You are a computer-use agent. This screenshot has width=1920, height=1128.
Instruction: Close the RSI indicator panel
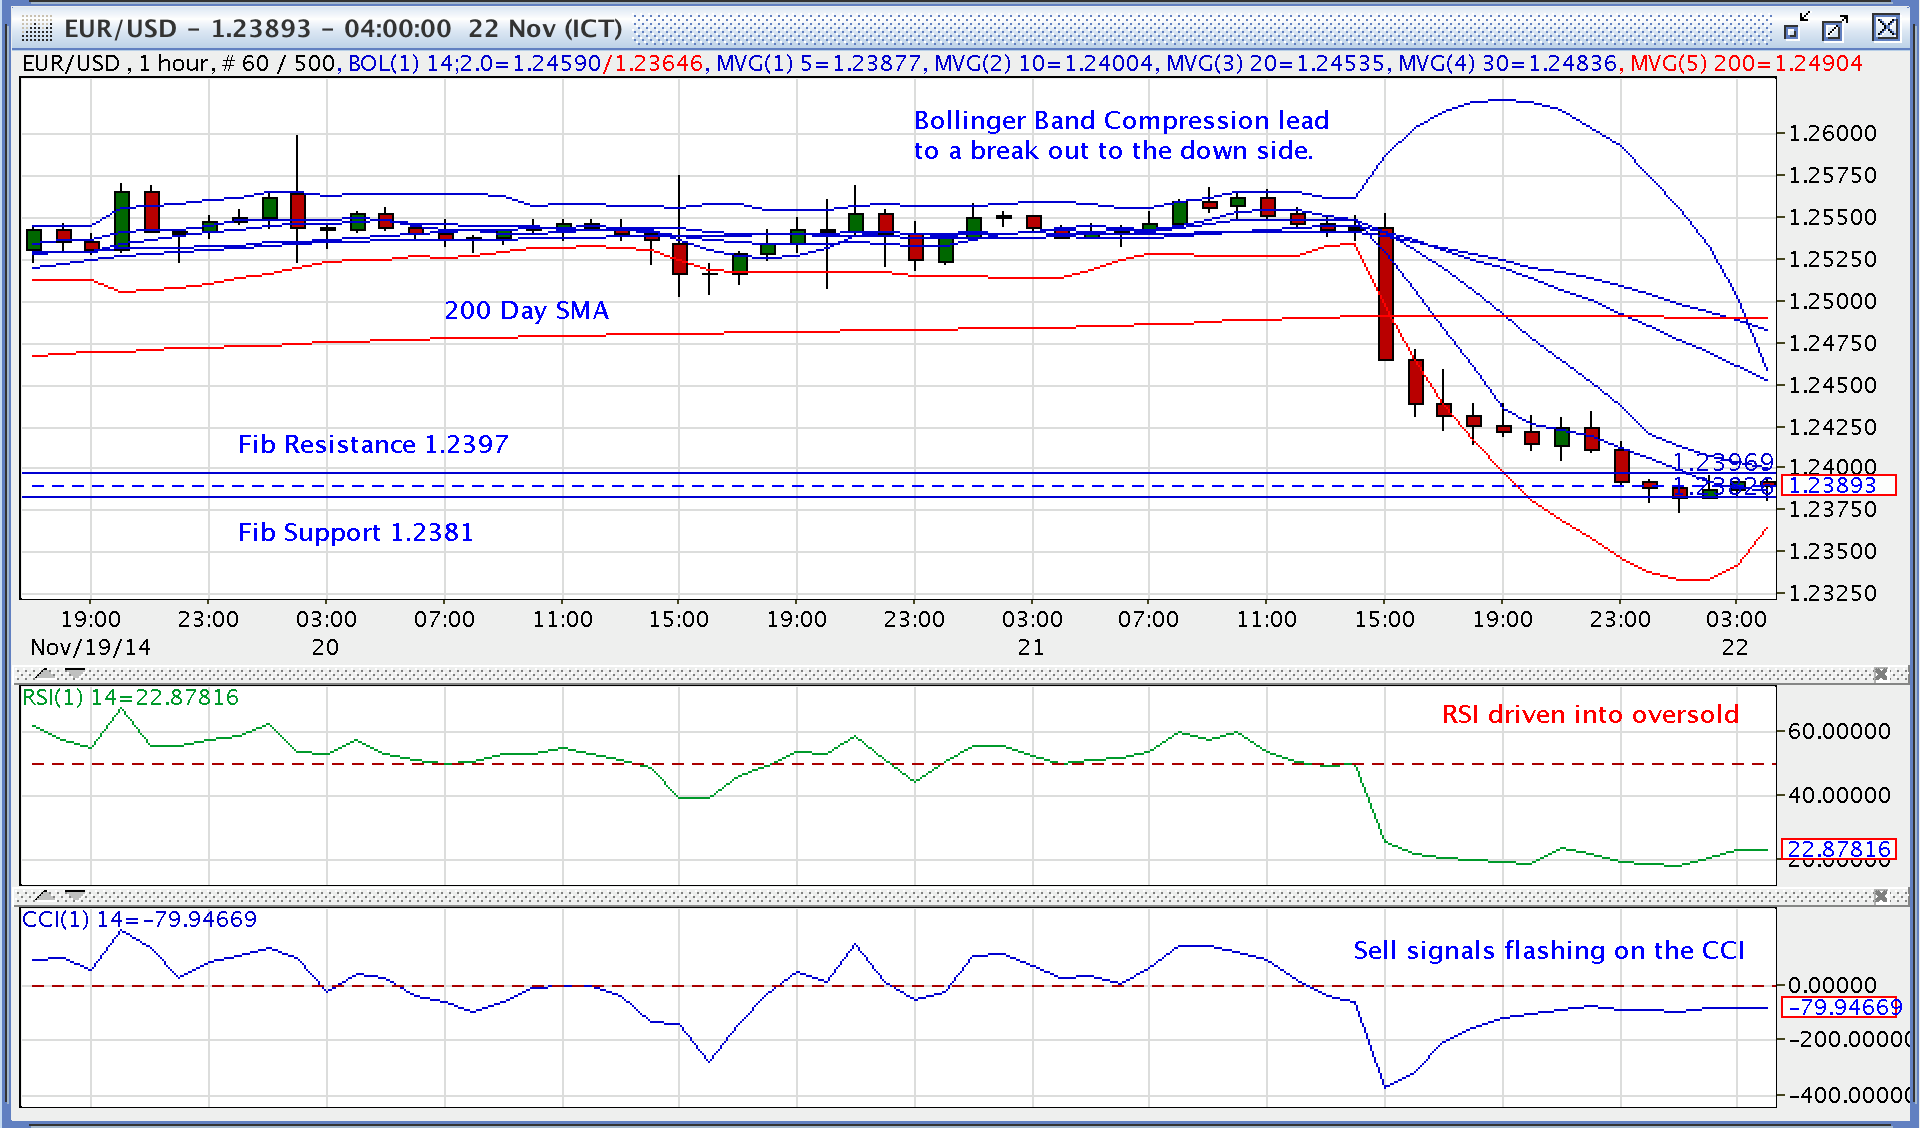[1880, 674]
